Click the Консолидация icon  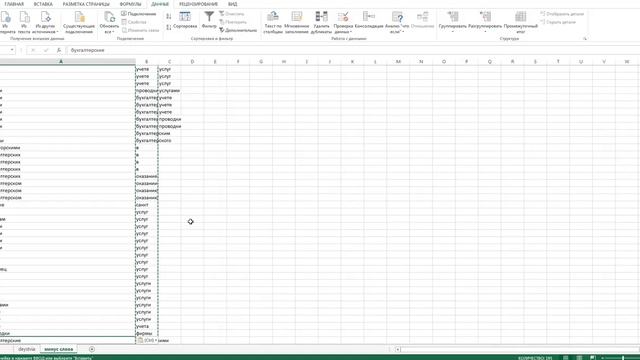(369, 20)
